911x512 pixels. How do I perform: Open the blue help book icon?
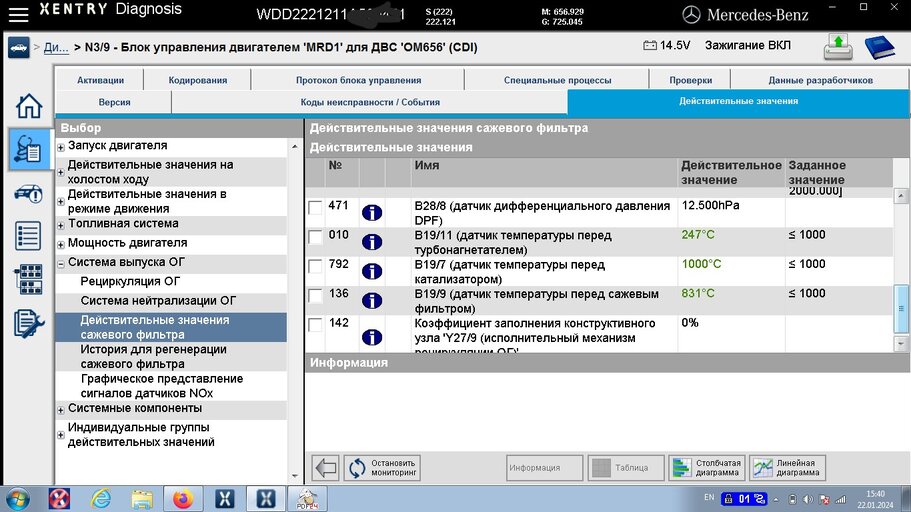tap(879, 47)
